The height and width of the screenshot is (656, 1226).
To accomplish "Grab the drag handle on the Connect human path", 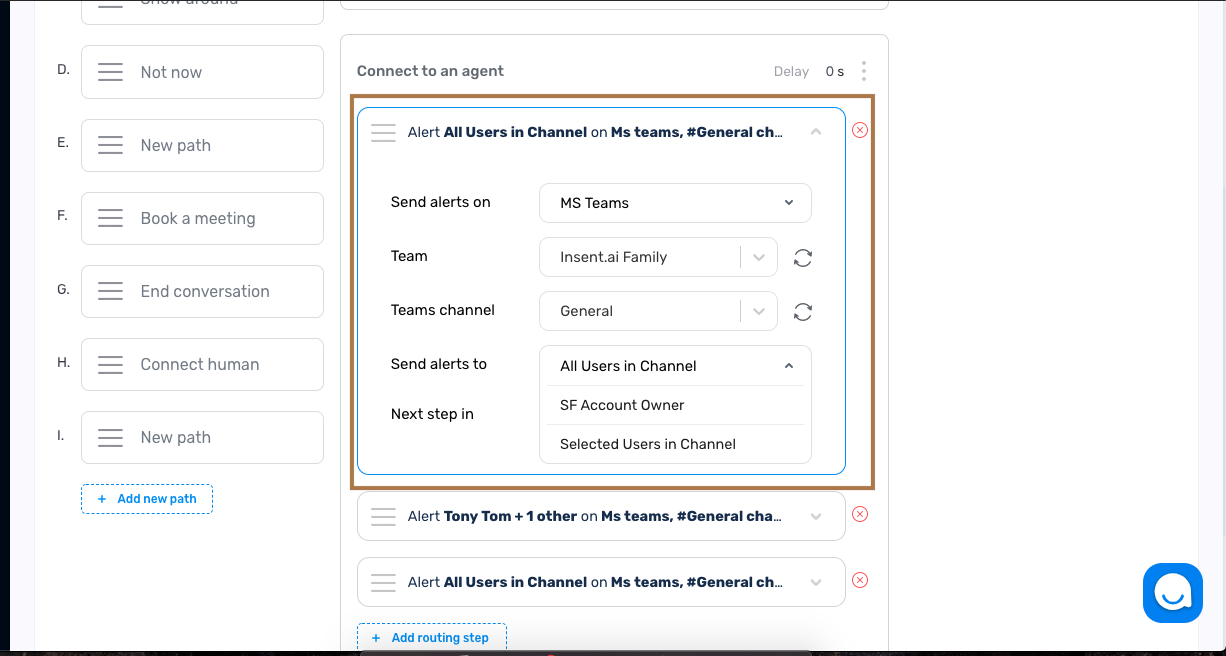I will [110, 364].
